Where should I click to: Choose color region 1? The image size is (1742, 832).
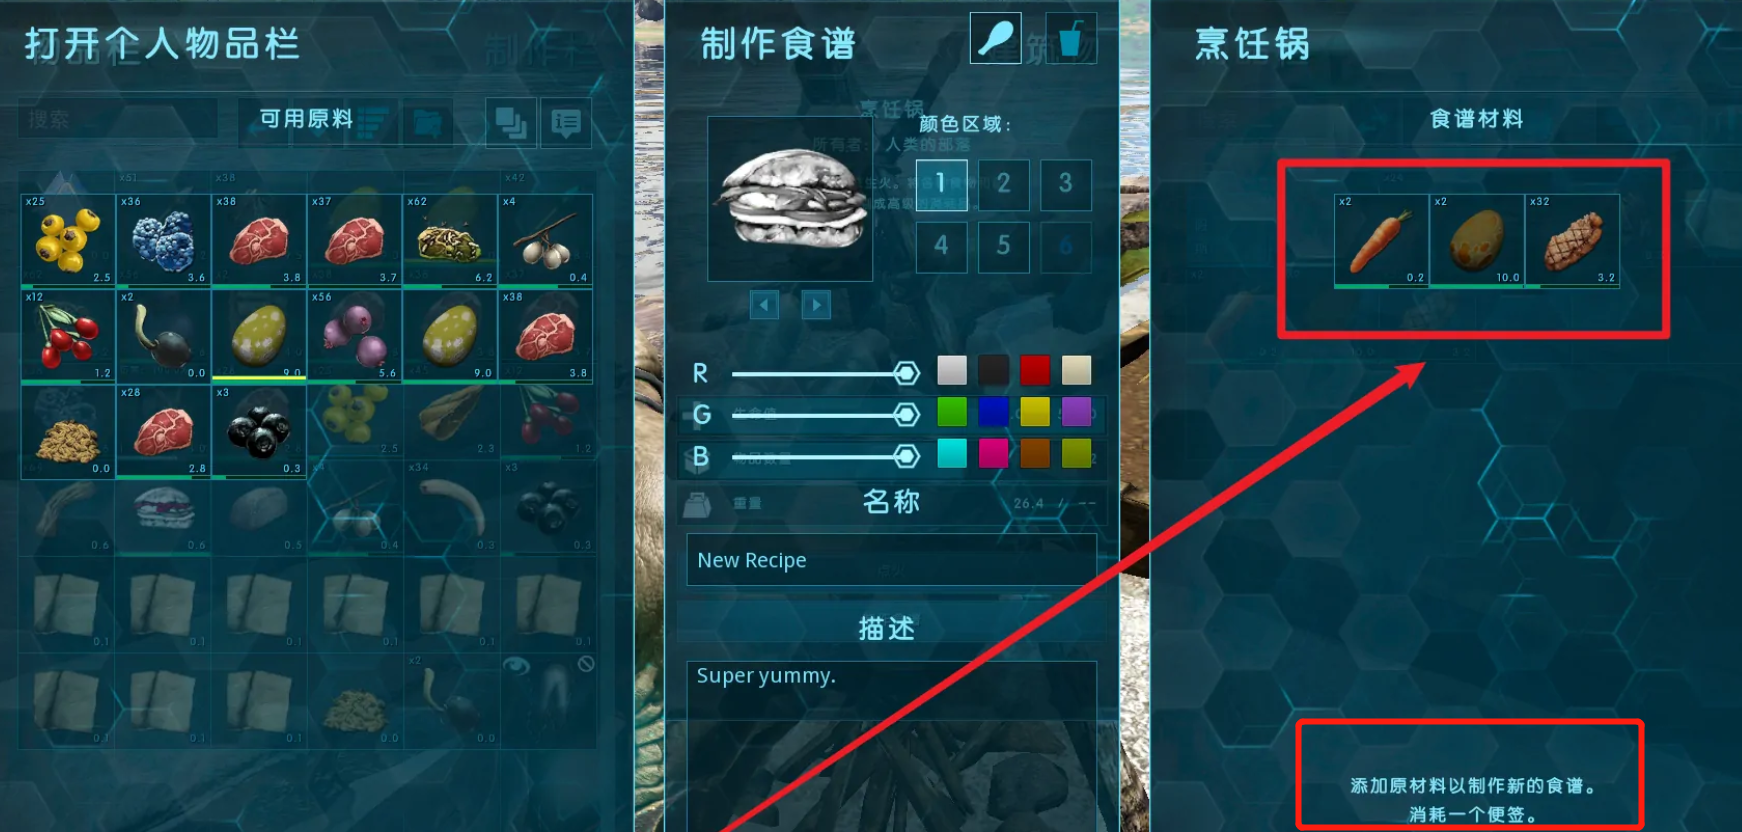(x=941, y=184)
